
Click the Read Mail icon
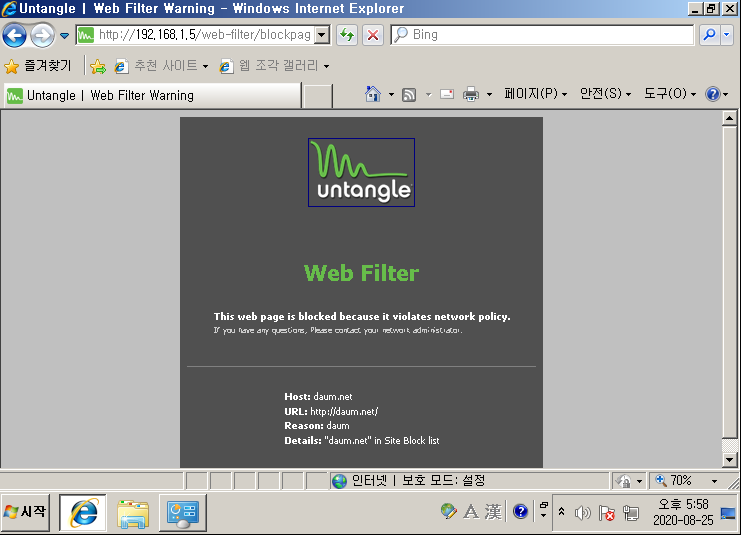point(447,94)
